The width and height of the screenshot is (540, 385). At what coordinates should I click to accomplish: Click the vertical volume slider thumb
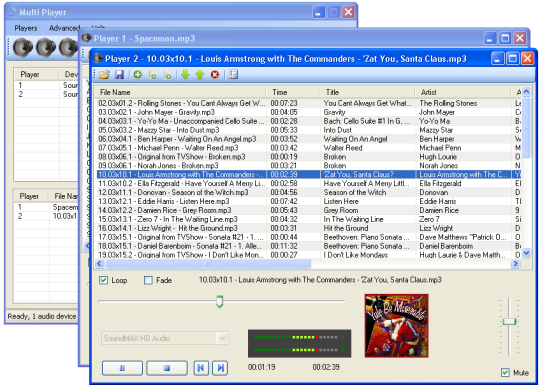click(x=509, y=322)
